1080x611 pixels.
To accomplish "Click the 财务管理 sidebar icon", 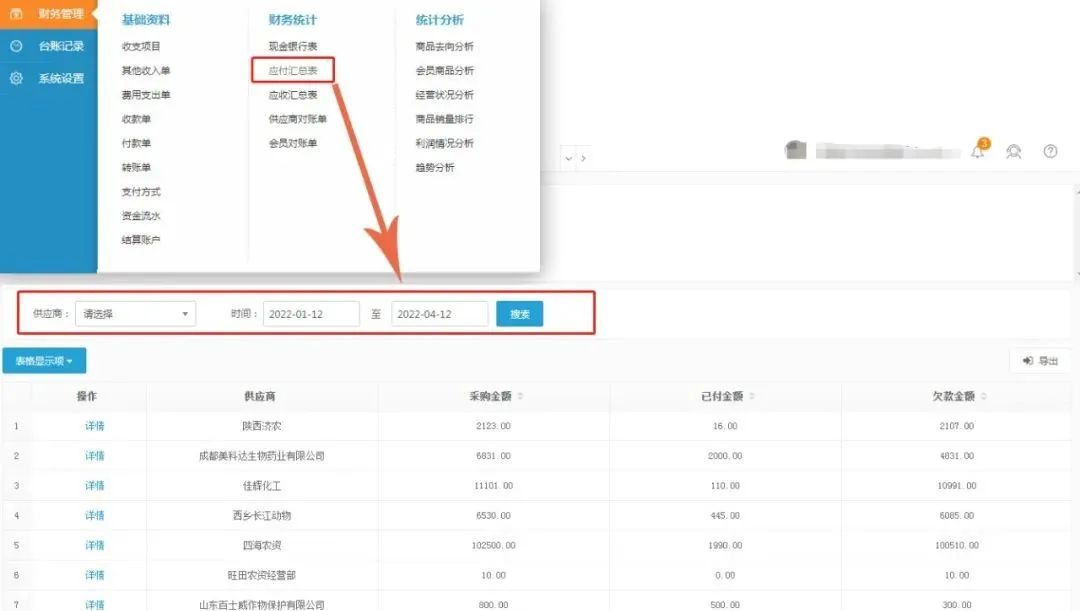I will [x=16, y=14].
